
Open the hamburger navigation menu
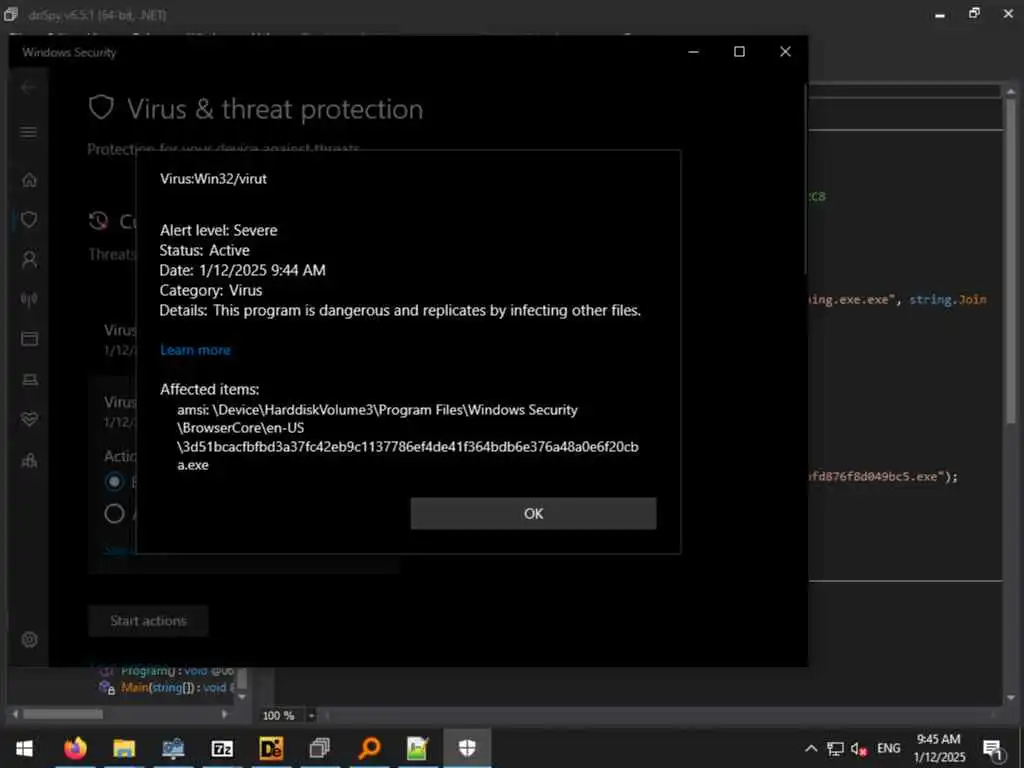(x=28, y=133)
